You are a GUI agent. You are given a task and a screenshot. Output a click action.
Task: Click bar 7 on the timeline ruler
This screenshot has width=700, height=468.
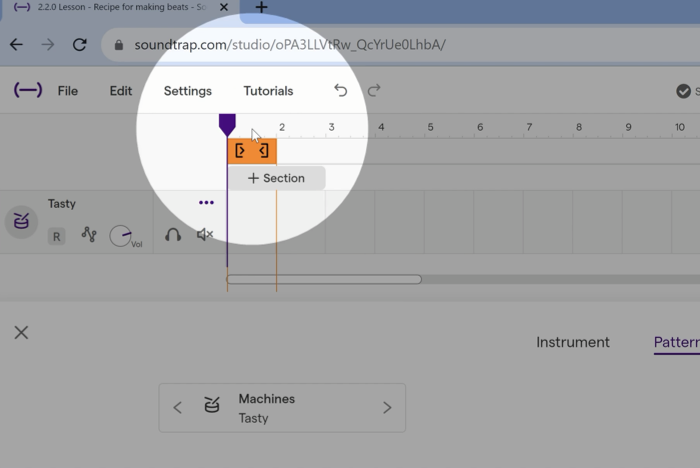pos(529,127)
